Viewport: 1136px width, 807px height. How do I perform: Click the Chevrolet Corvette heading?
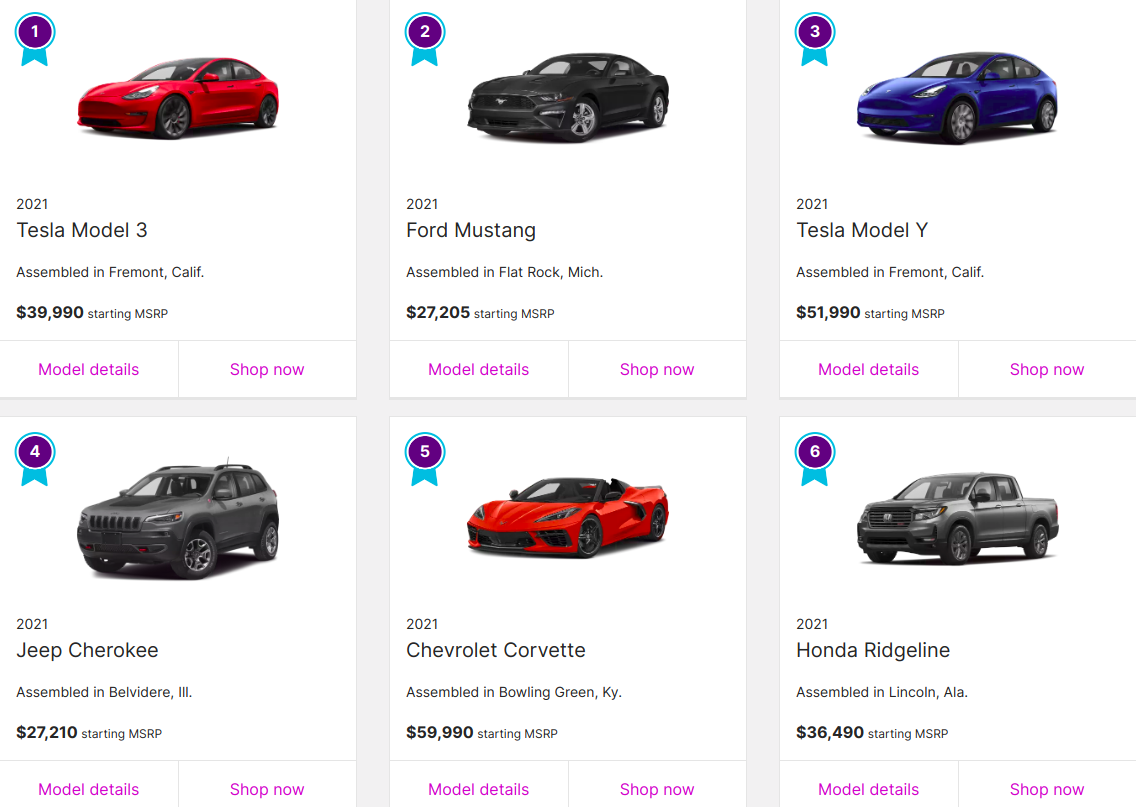click(496, 650)
